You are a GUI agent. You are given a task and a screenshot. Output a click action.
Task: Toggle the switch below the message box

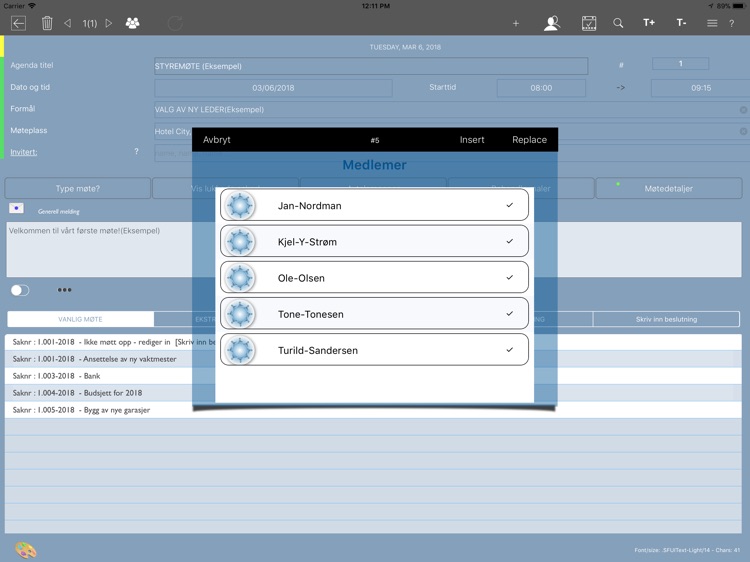[x=20, y=290]
